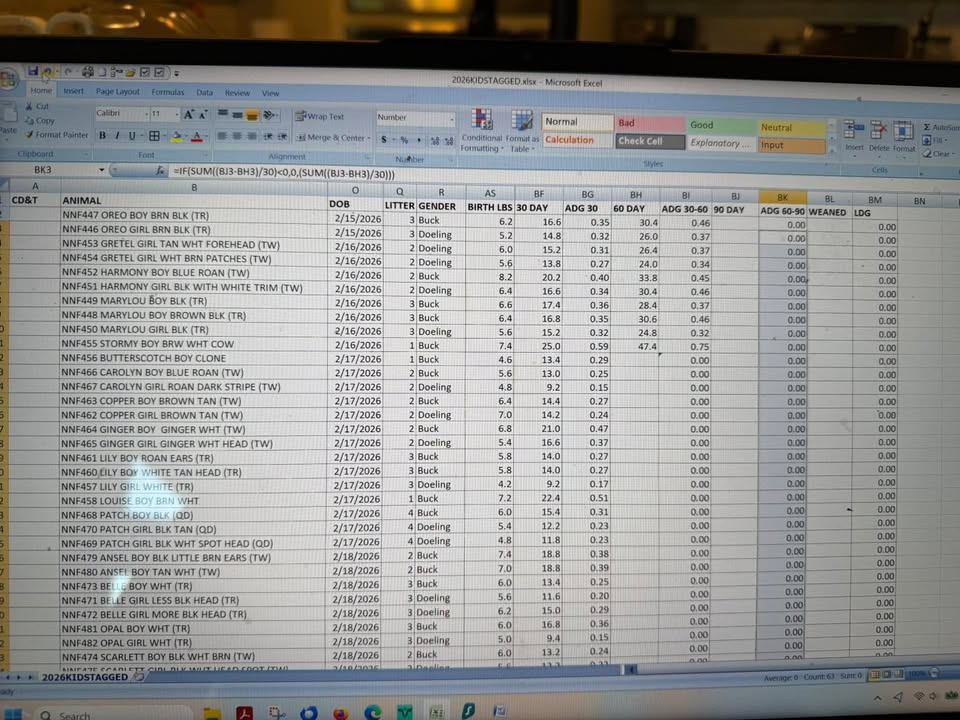Click the Format Painter icon

tap(29, 135)
